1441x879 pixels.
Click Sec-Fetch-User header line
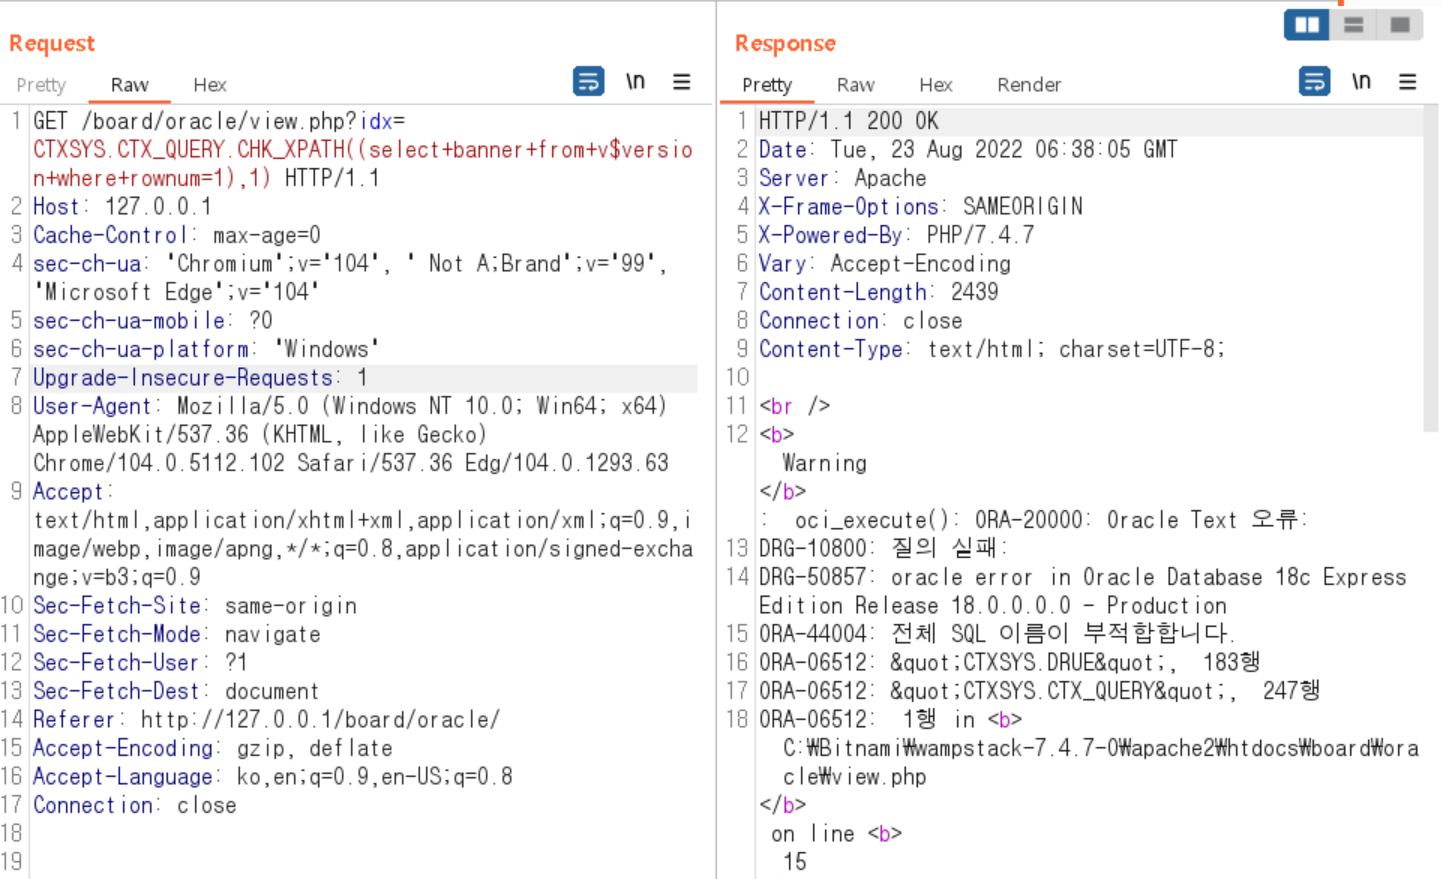140,663
